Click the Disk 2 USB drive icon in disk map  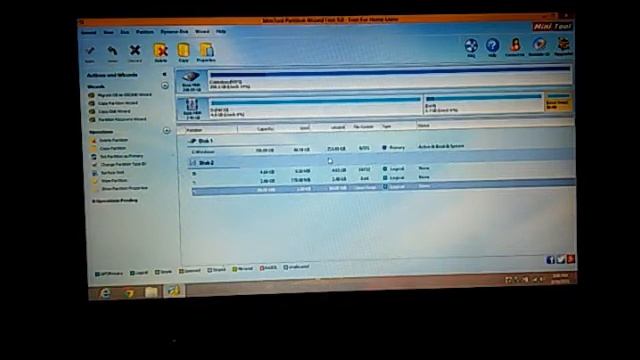[x=191, y=105]
